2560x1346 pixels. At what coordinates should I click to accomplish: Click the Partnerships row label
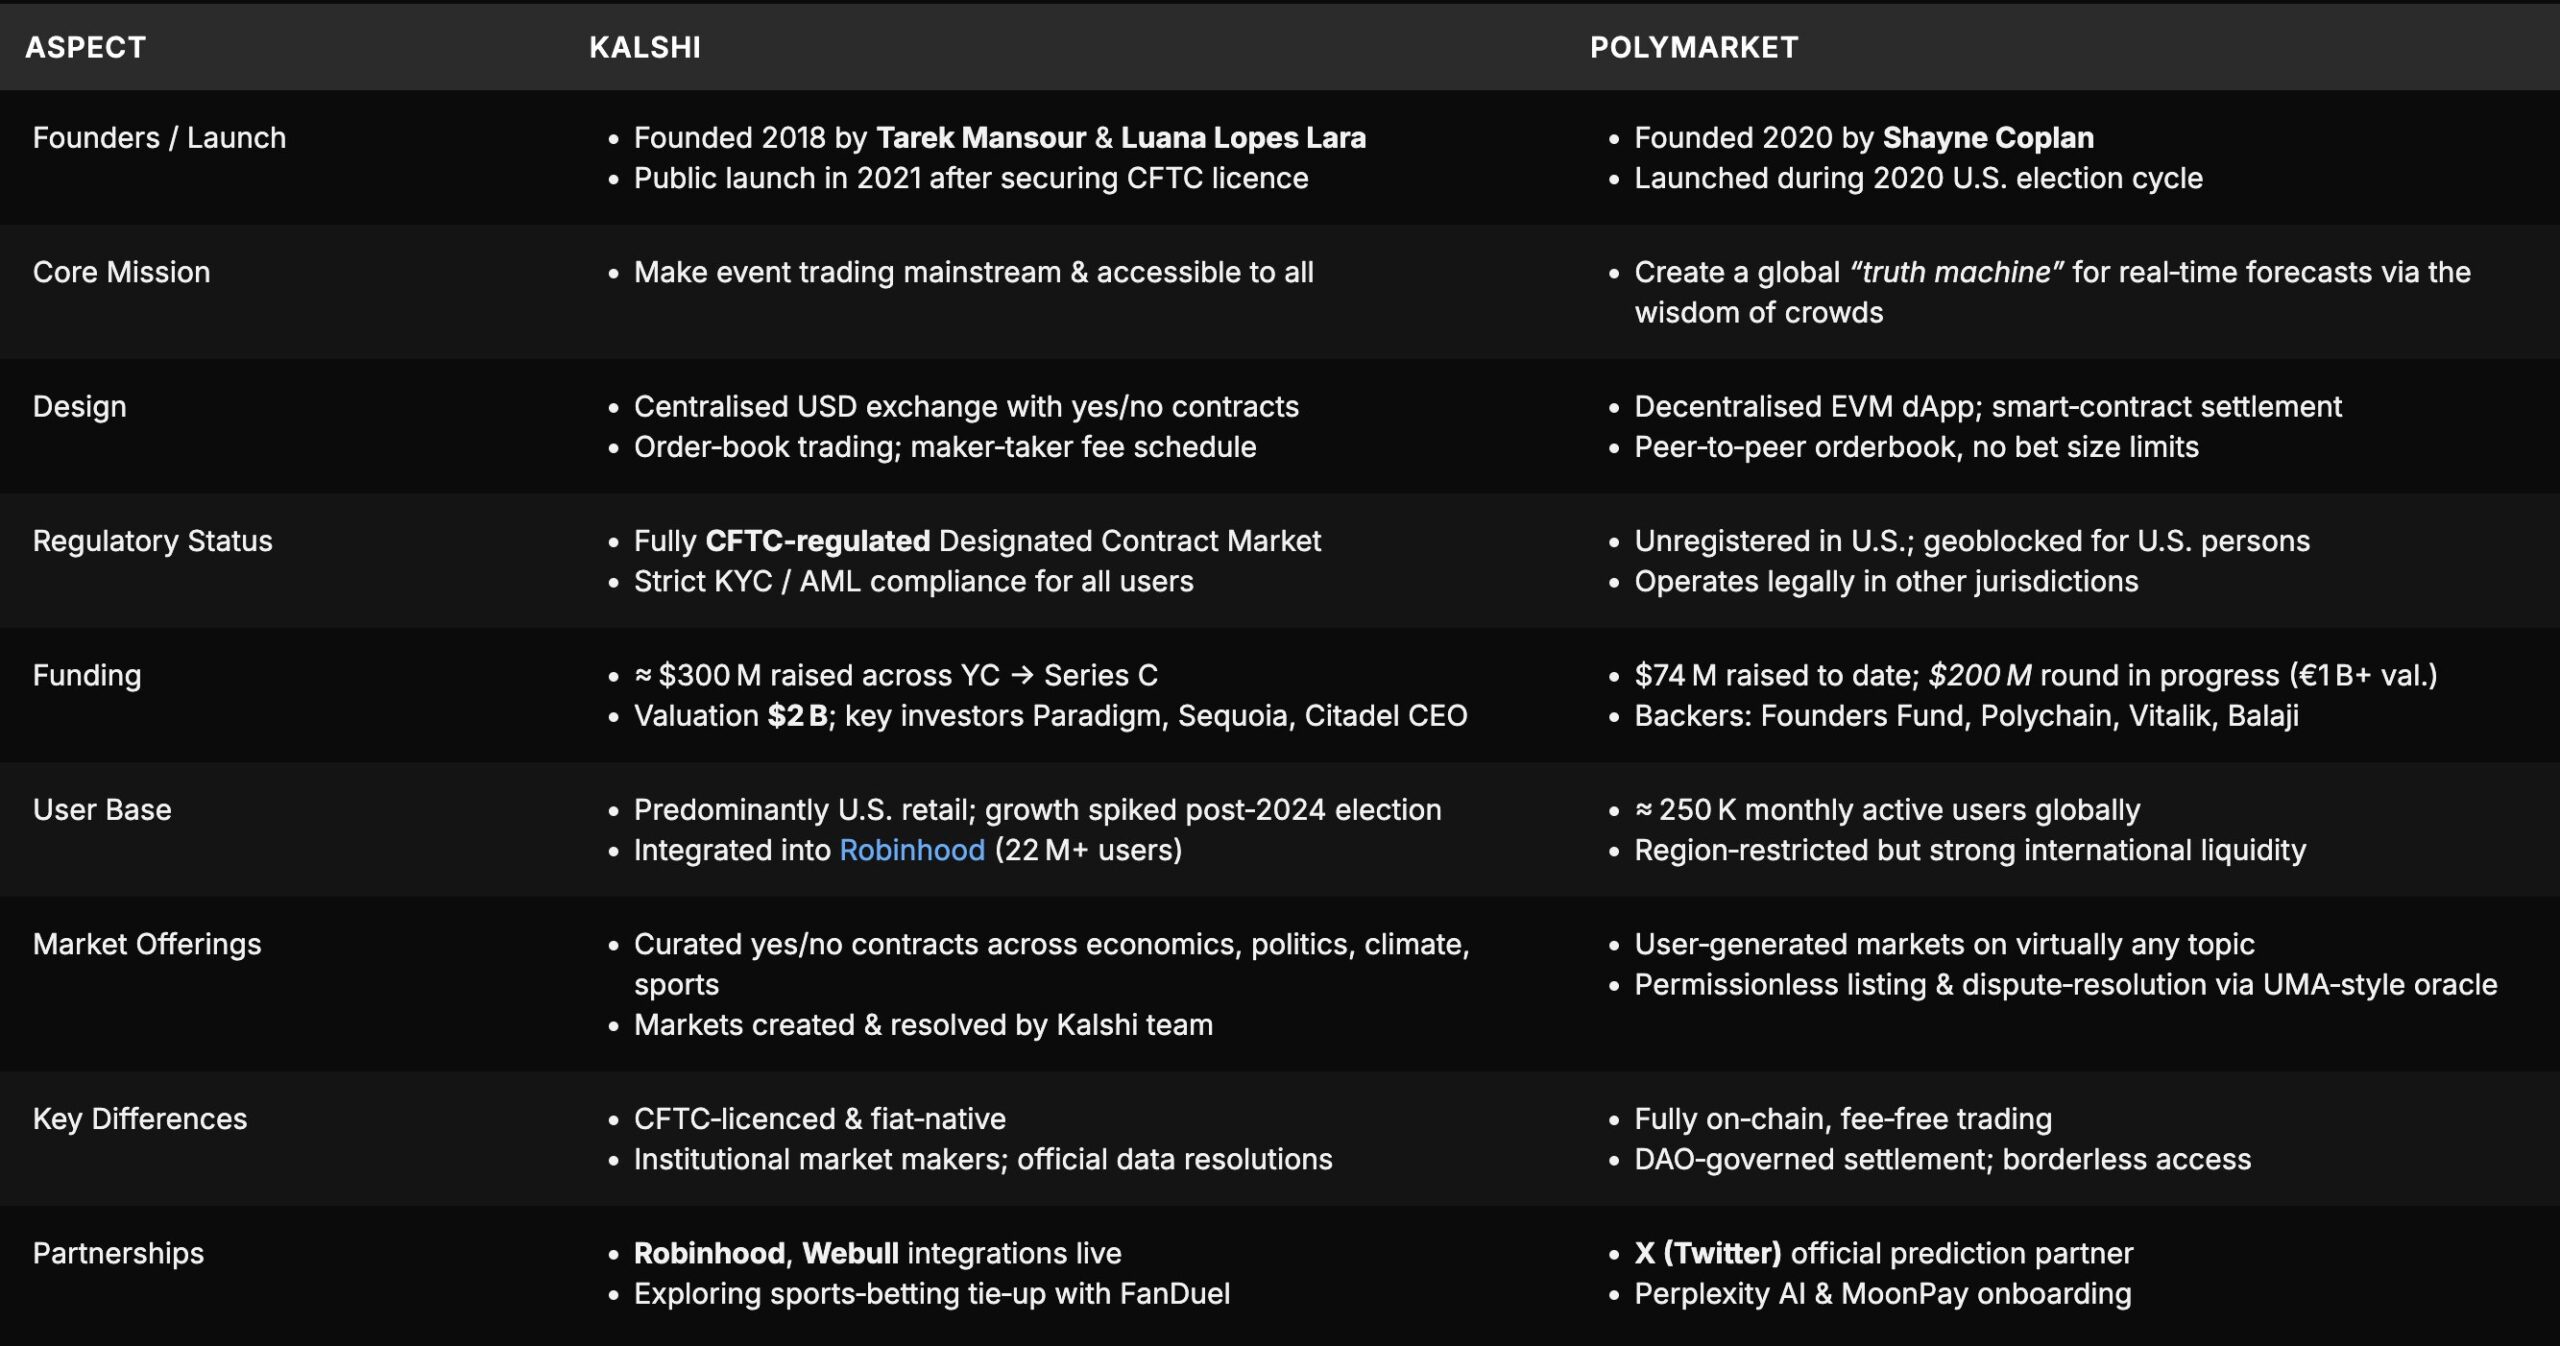tap(118, 1253)
